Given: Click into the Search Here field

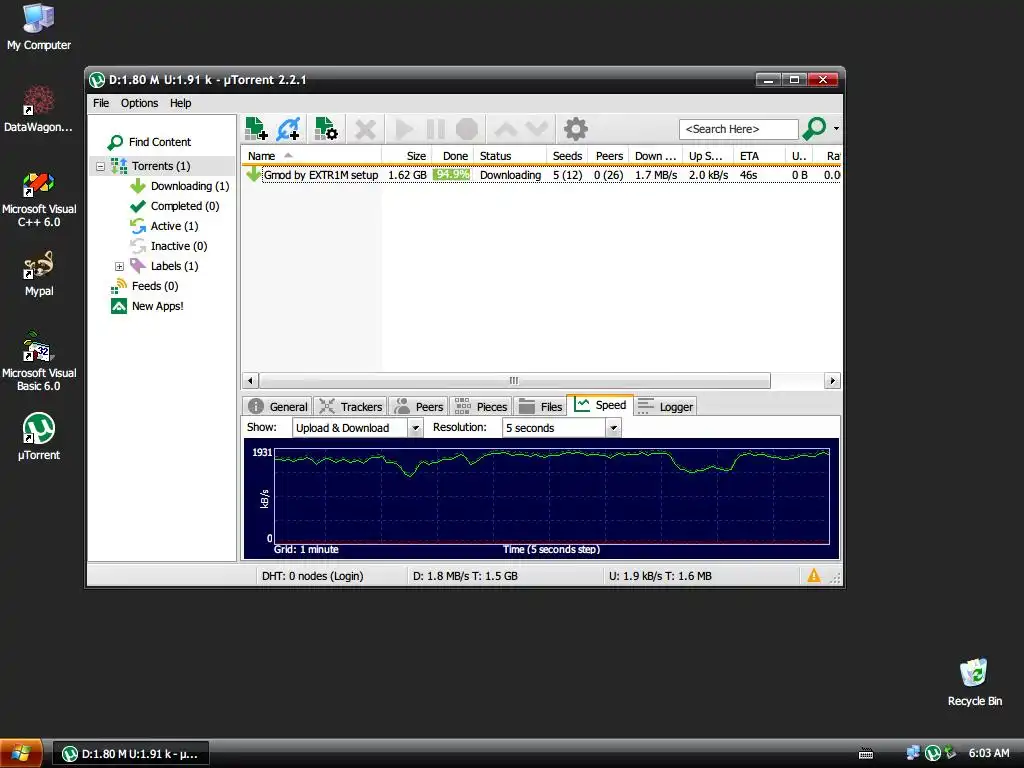Looking at the screenshot, I should click(x=738, y=129).
